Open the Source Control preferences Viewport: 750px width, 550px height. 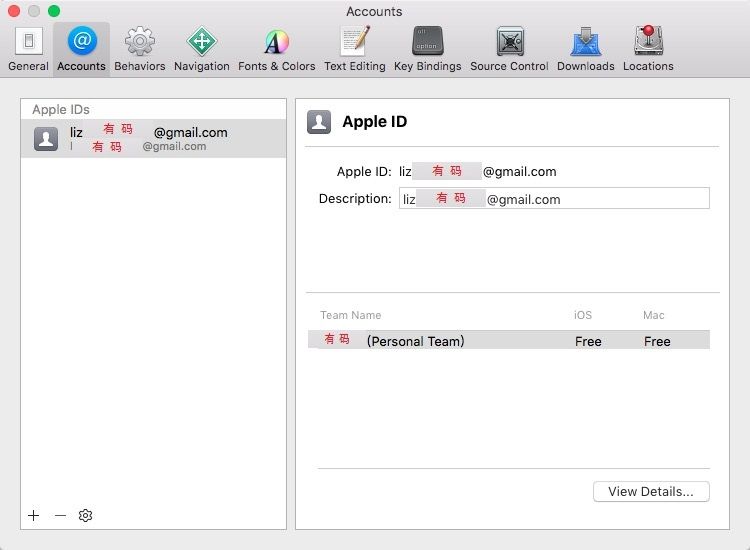(509, 48)
